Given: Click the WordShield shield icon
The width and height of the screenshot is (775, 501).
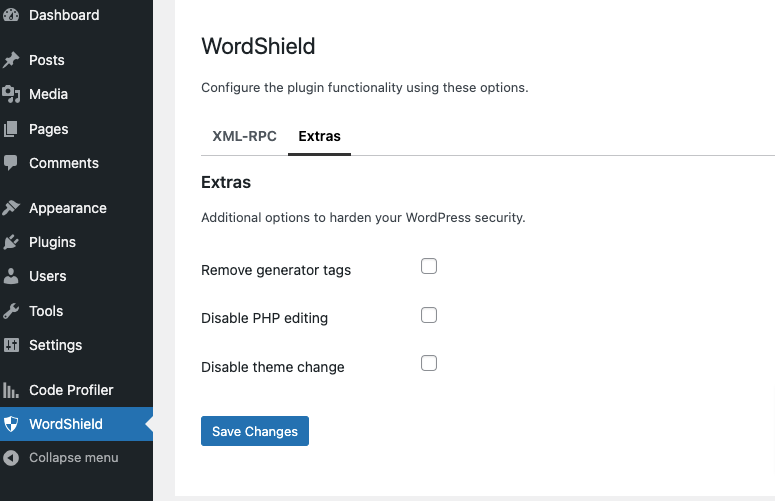Looking at the screenshot, I should click(x=11, y=424).
